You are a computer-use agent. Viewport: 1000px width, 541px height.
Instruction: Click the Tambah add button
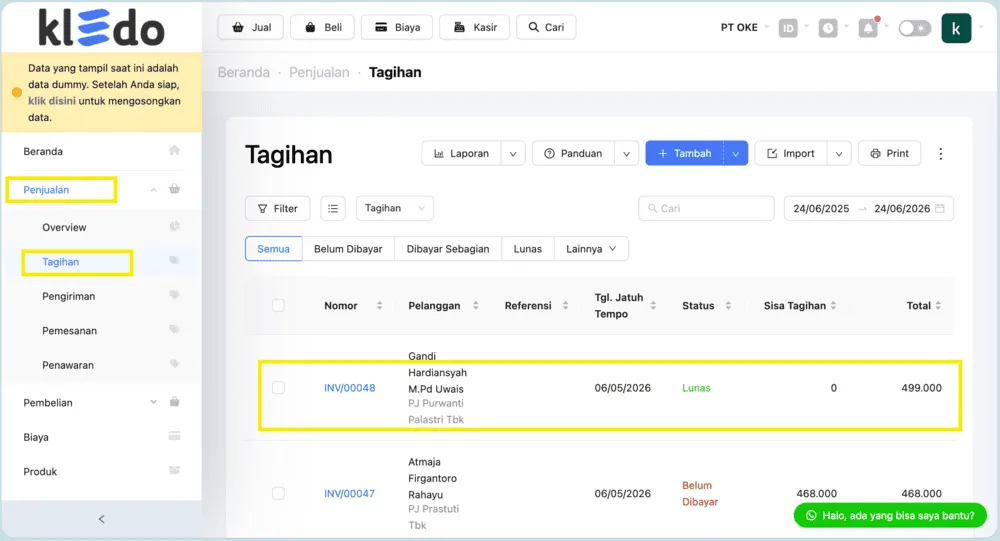coord(684,153)
